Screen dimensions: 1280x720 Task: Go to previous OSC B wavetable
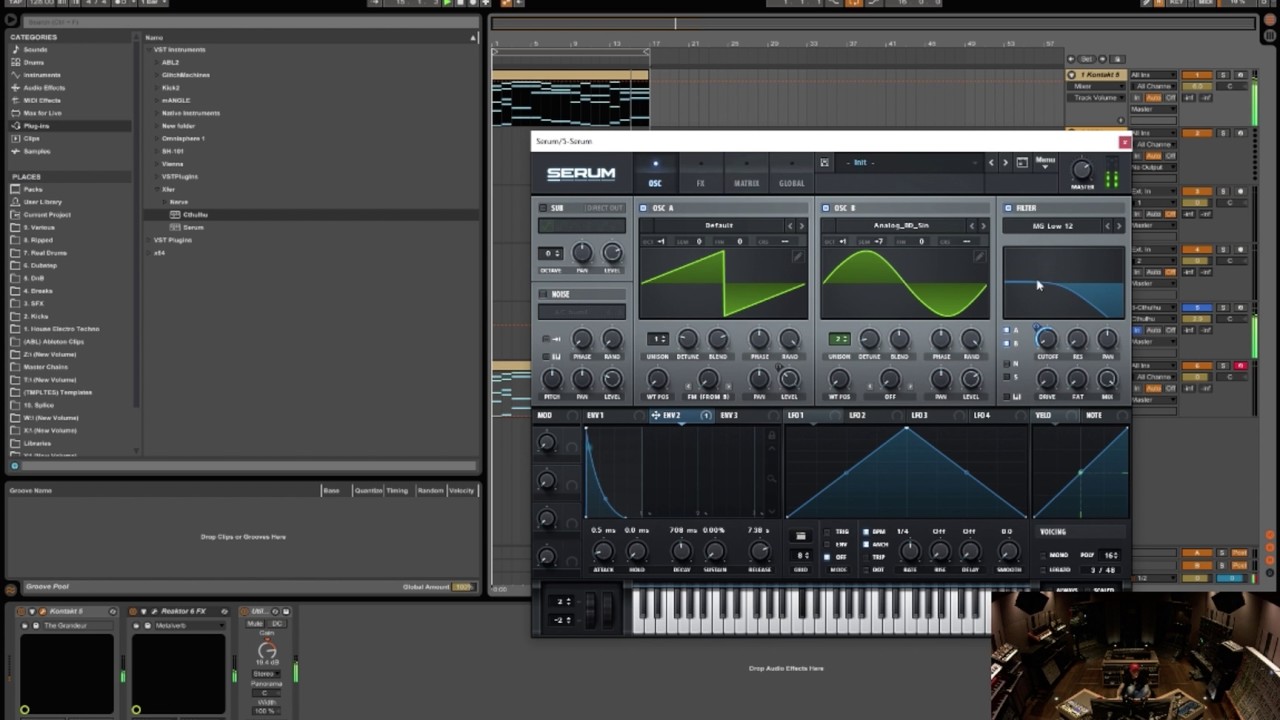pyautogui.click(x=972, y=226)
